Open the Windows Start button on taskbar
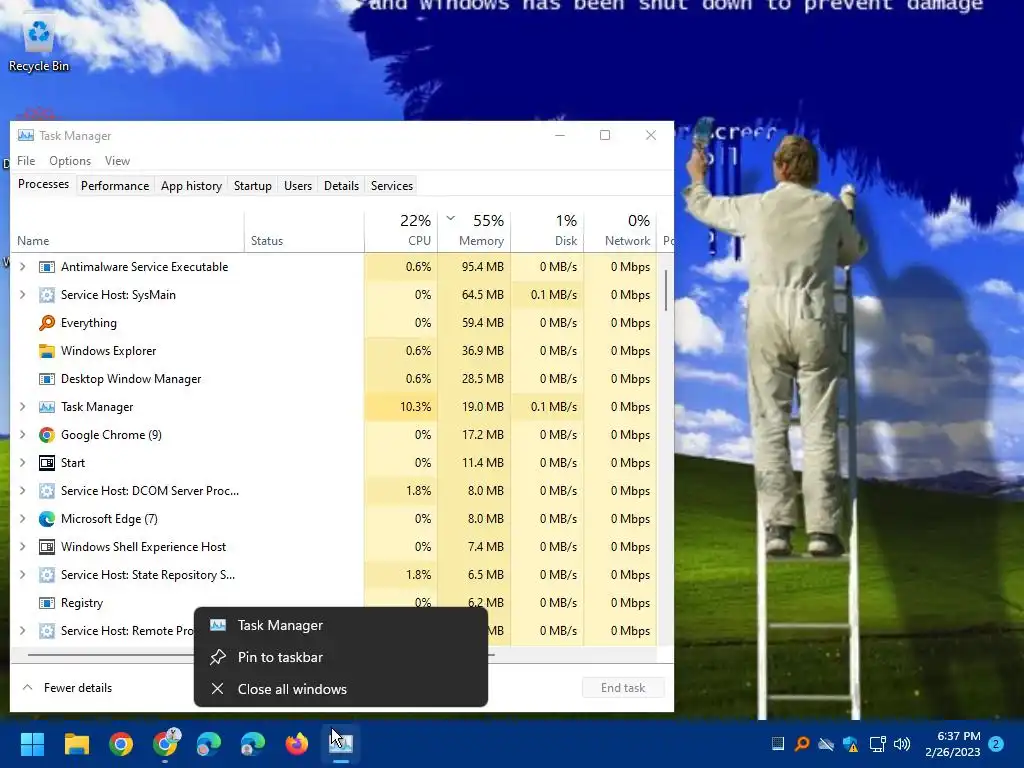The width and height of the screenshot is (1024, 768). [x=32, y=744]
